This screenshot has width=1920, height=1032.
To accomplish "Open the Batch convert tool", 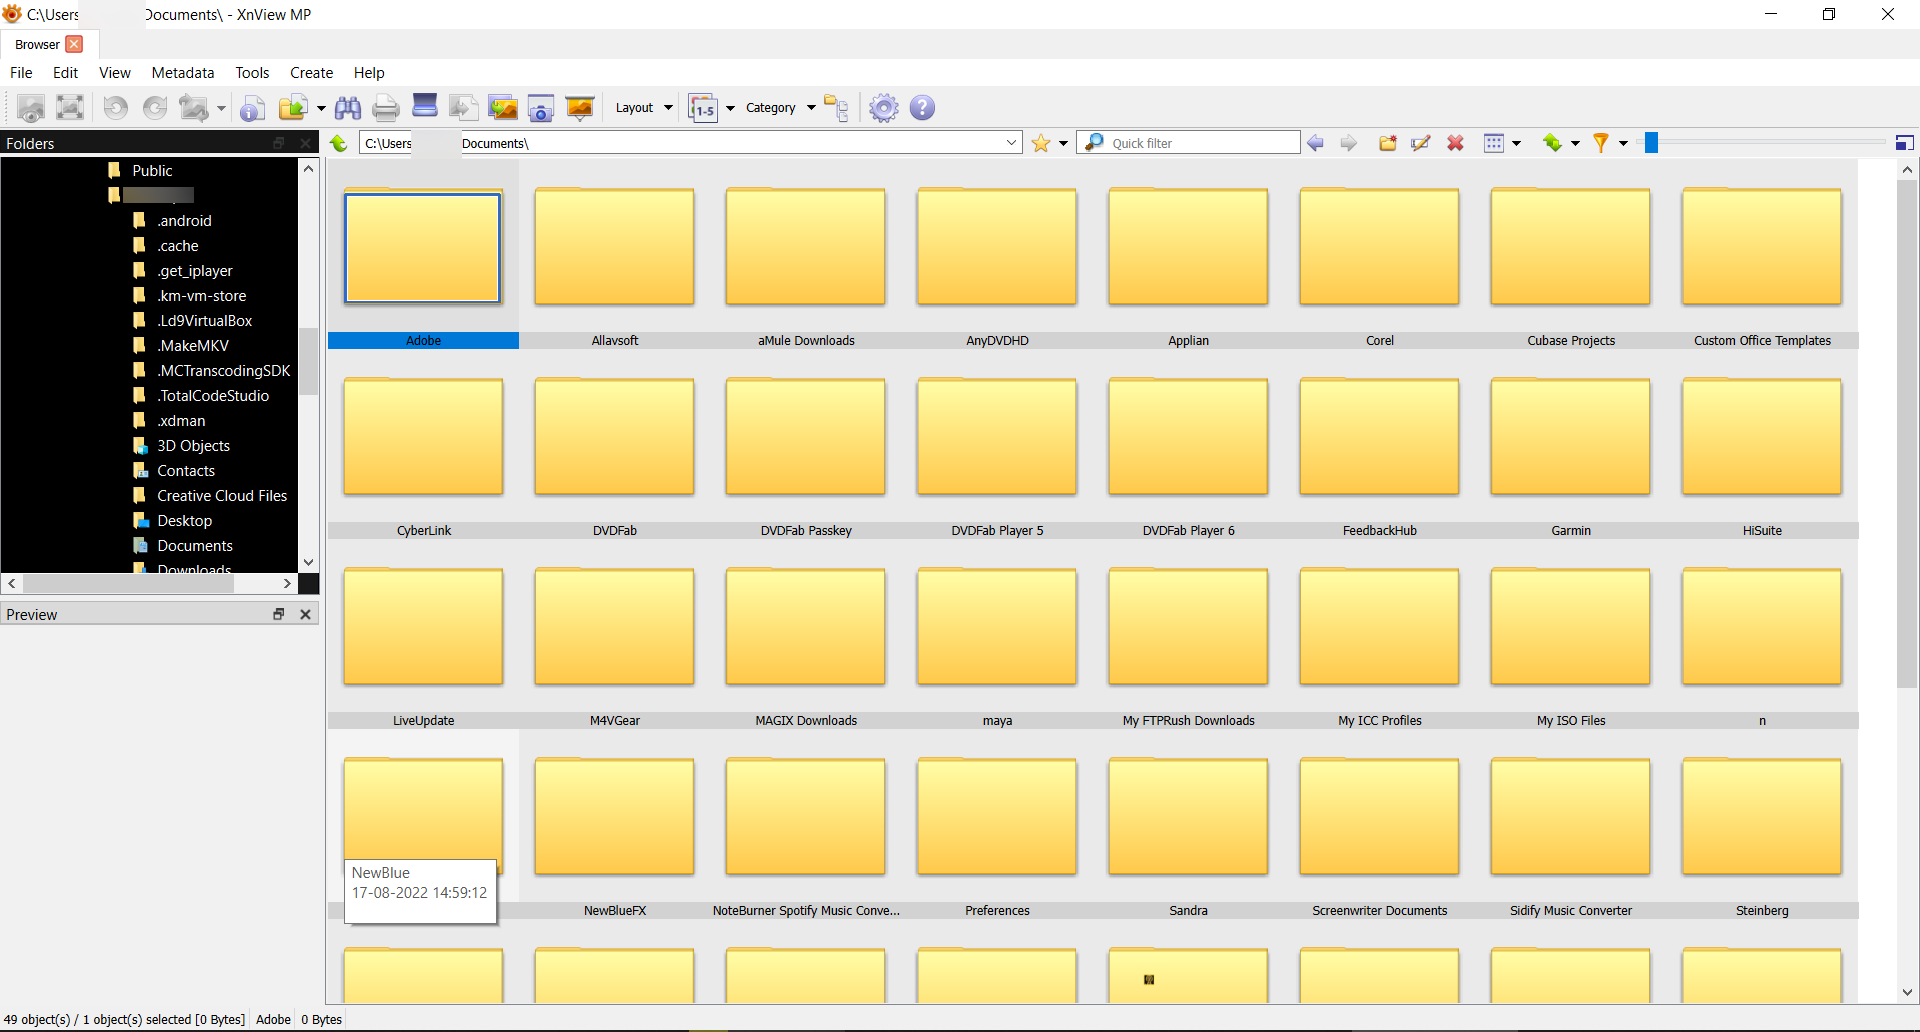I will (x=502, y=108).
